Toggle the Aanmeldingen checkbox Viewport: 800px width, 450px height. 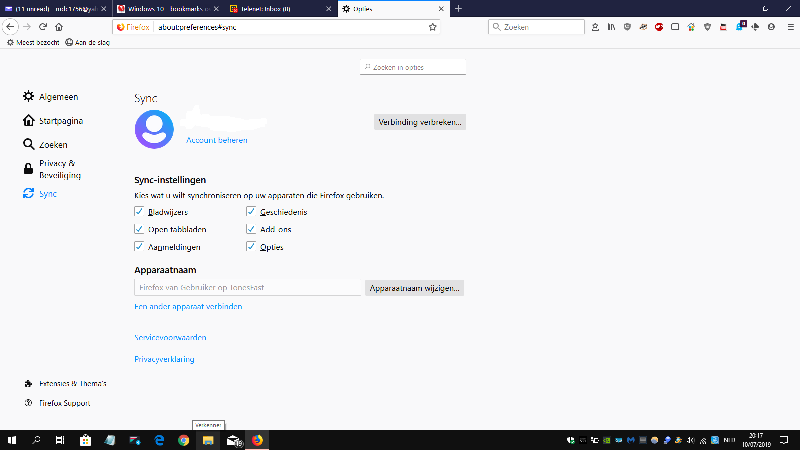click(x=139, y=246)
